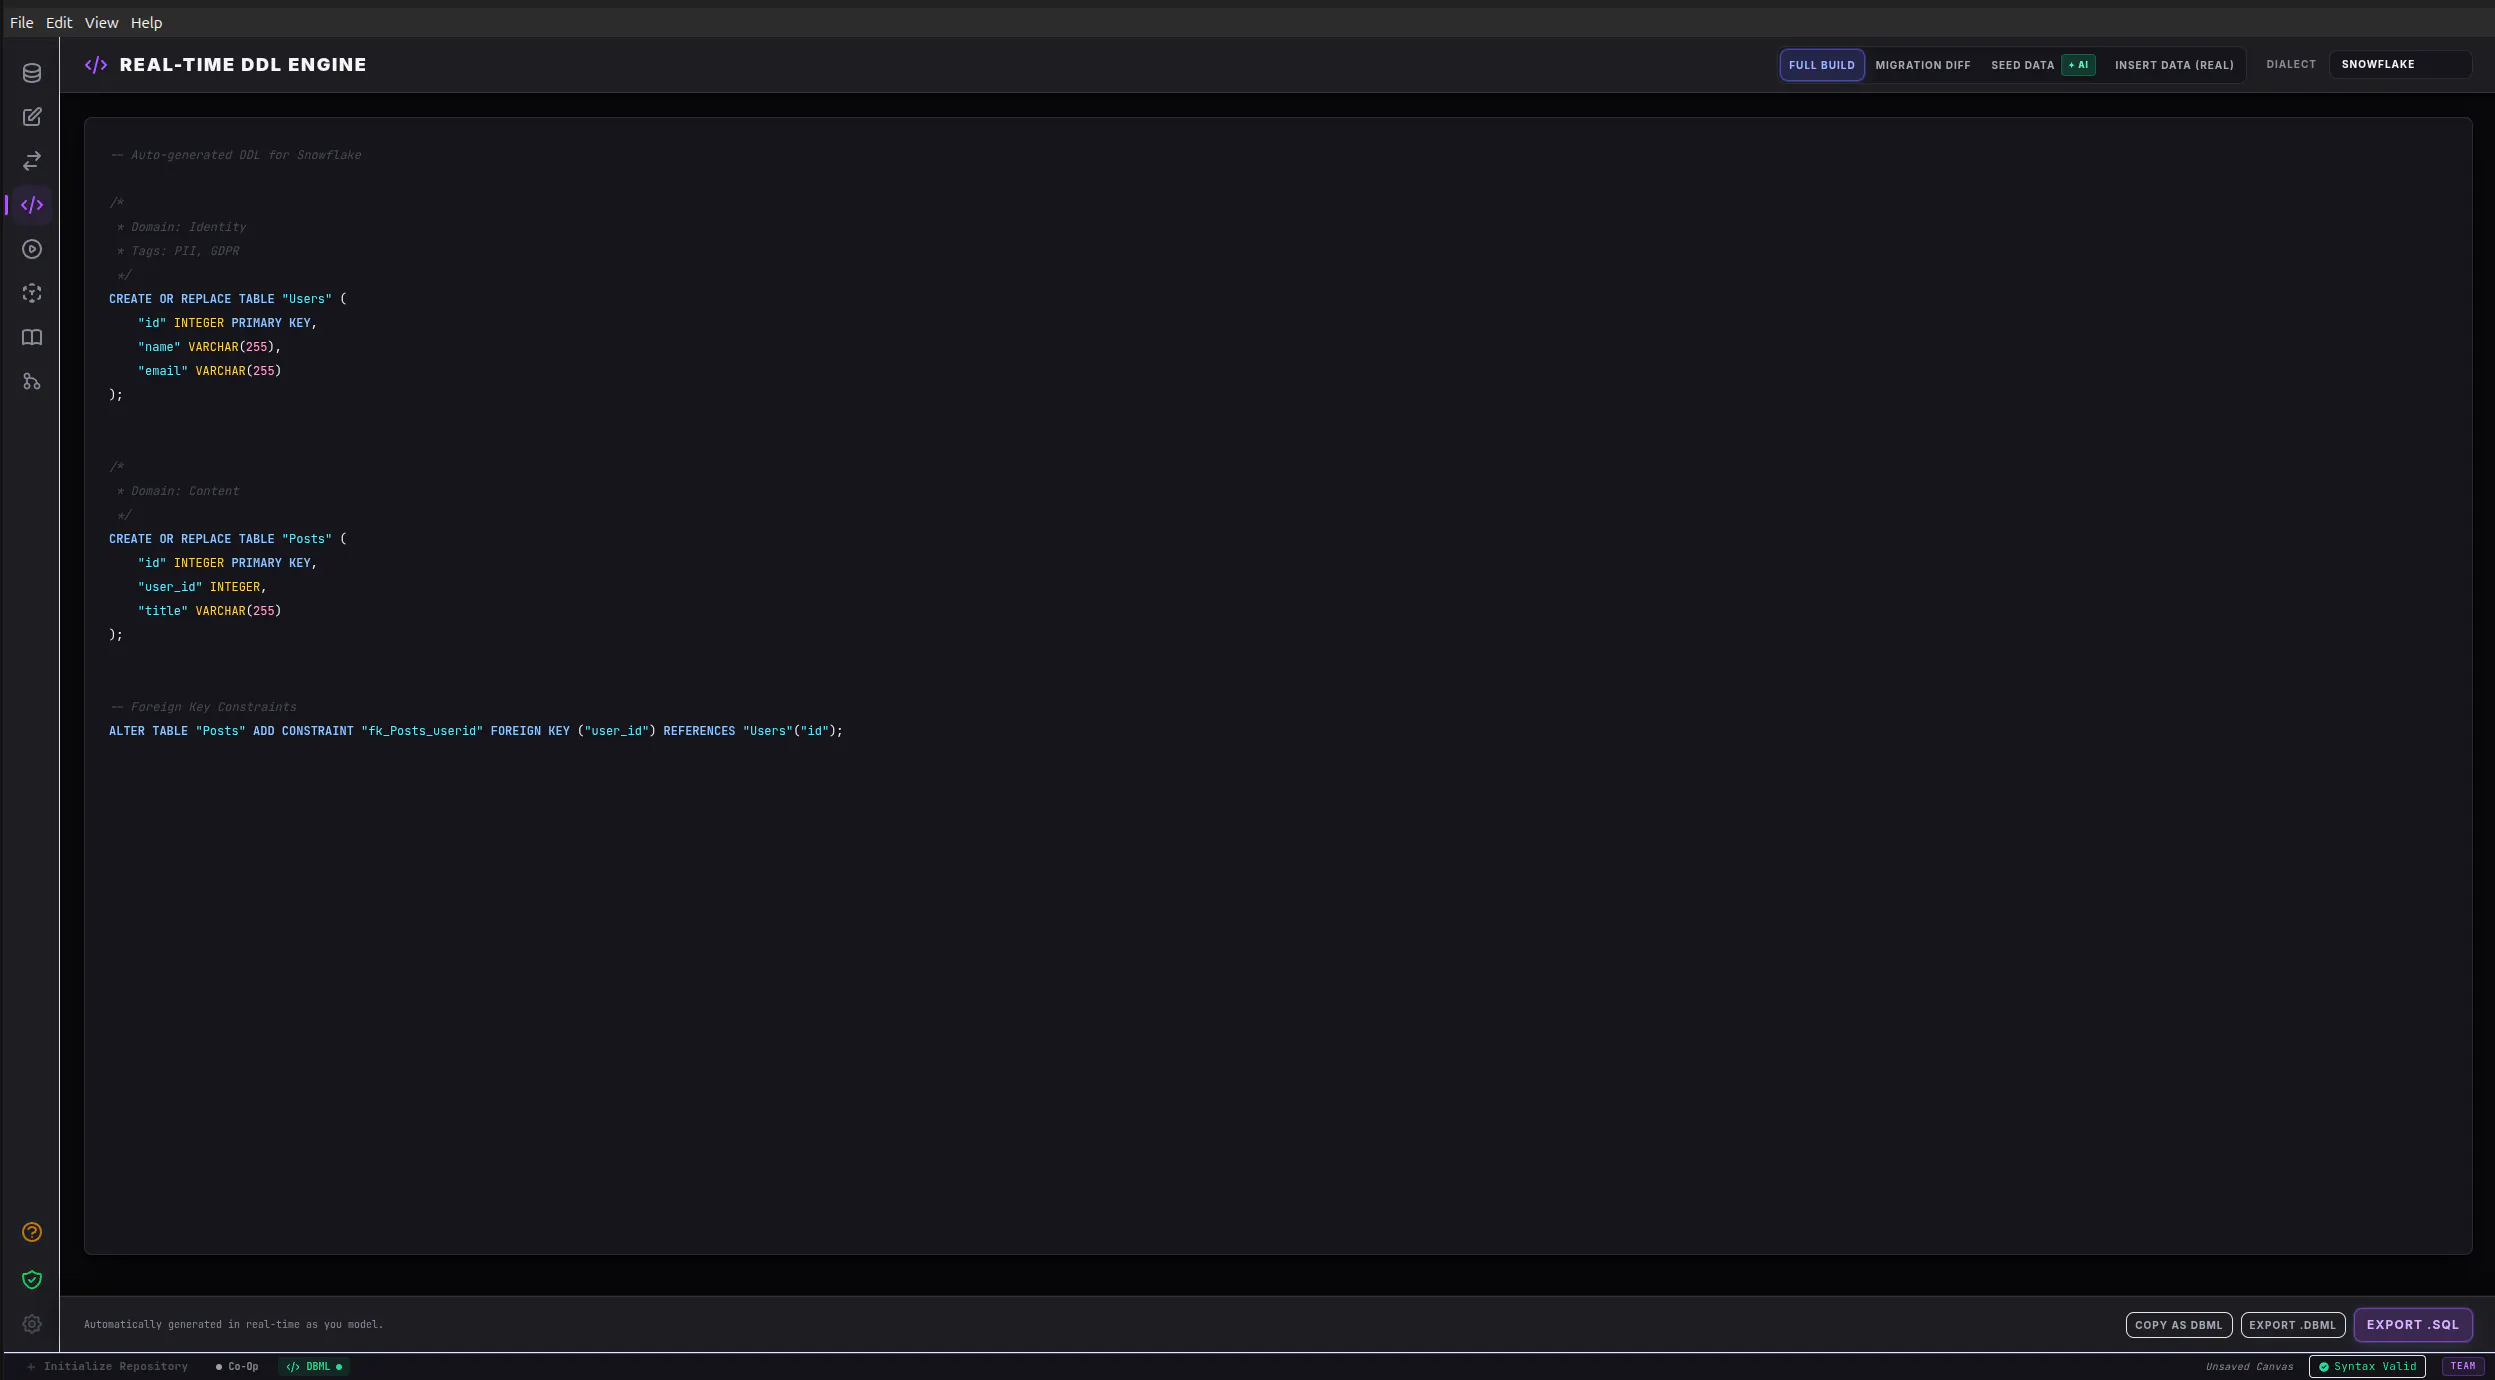Screen dimensions: 2495x1380
Task: Open the dashed-square scan icon in sidebar
Action: click(x=32, y=293)
